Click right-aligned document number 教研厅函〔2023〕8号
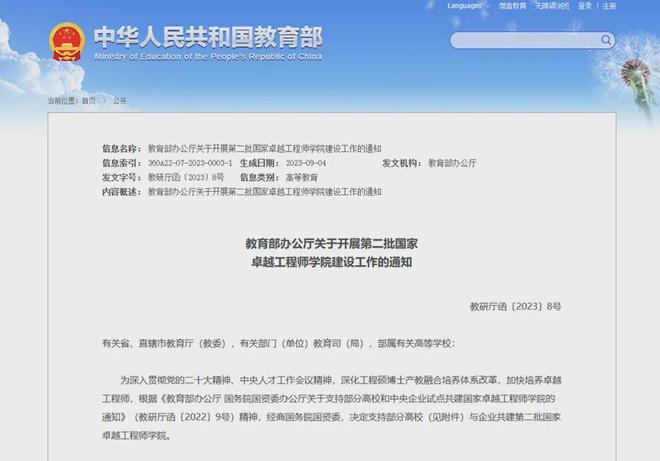660x461 pixels. pyautogui.click(x=515, y=306)
